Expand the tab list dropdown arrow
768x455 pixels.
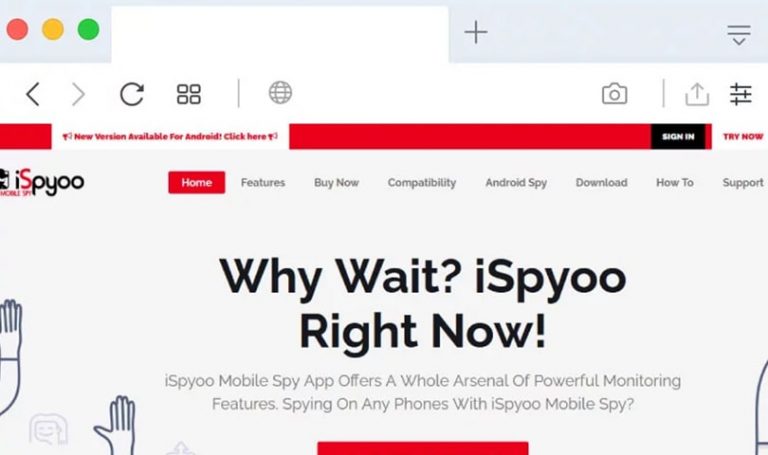739,35
